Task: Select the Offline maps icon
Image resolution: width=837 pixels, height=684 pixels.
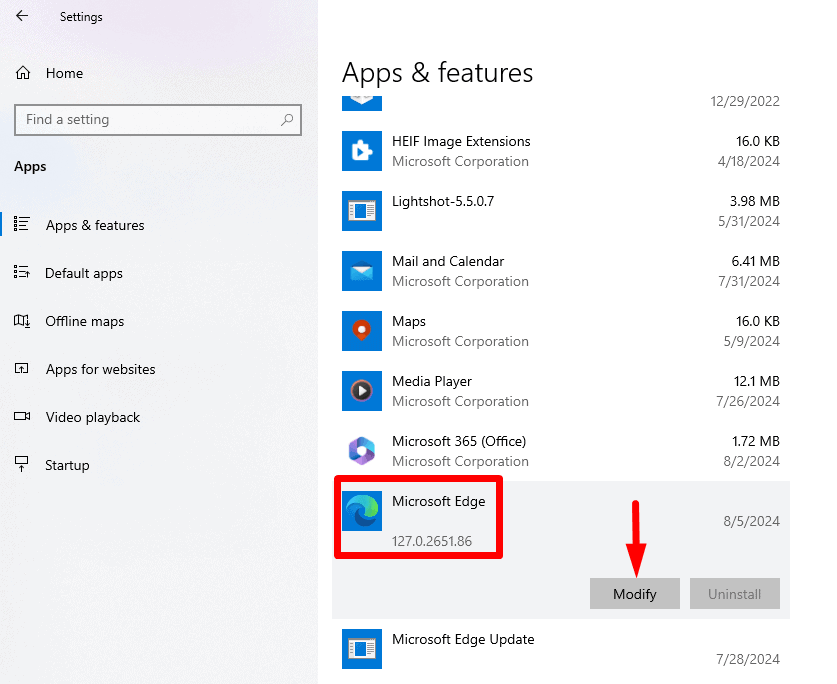Action: 21,321
